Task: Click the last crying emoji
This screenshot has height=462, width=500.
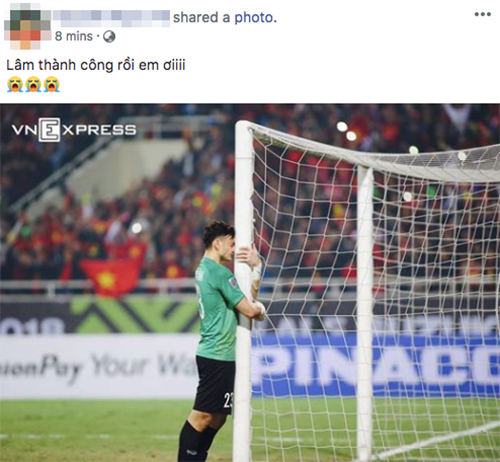Action: tap(51, 84)
